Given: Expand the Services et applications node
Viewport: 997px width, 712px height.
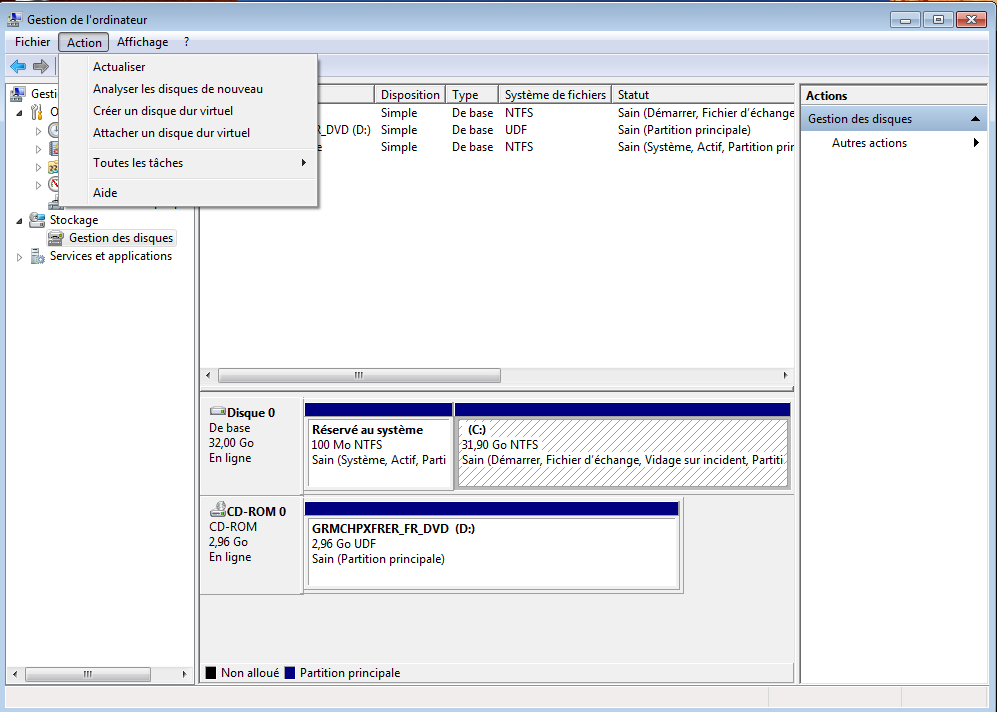Looking at the screenshot, I should pos(20,257).
